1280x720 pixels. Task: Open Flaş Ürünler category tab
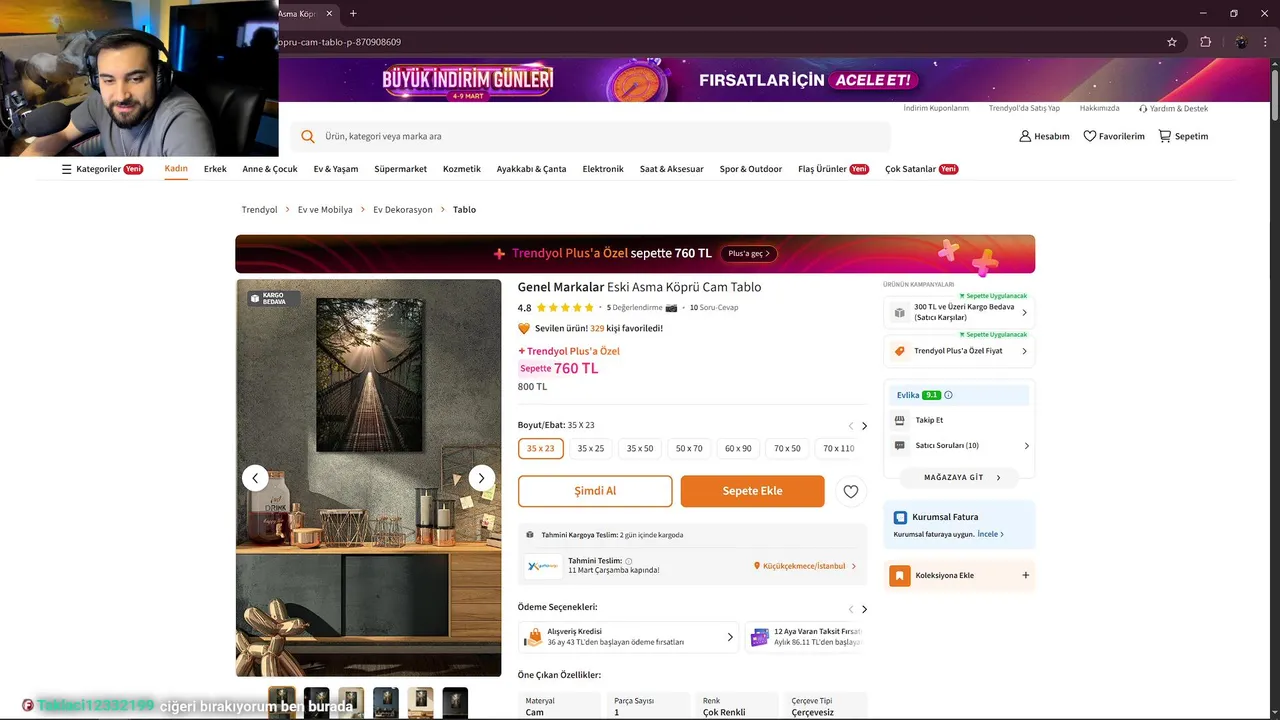[833, 169]
